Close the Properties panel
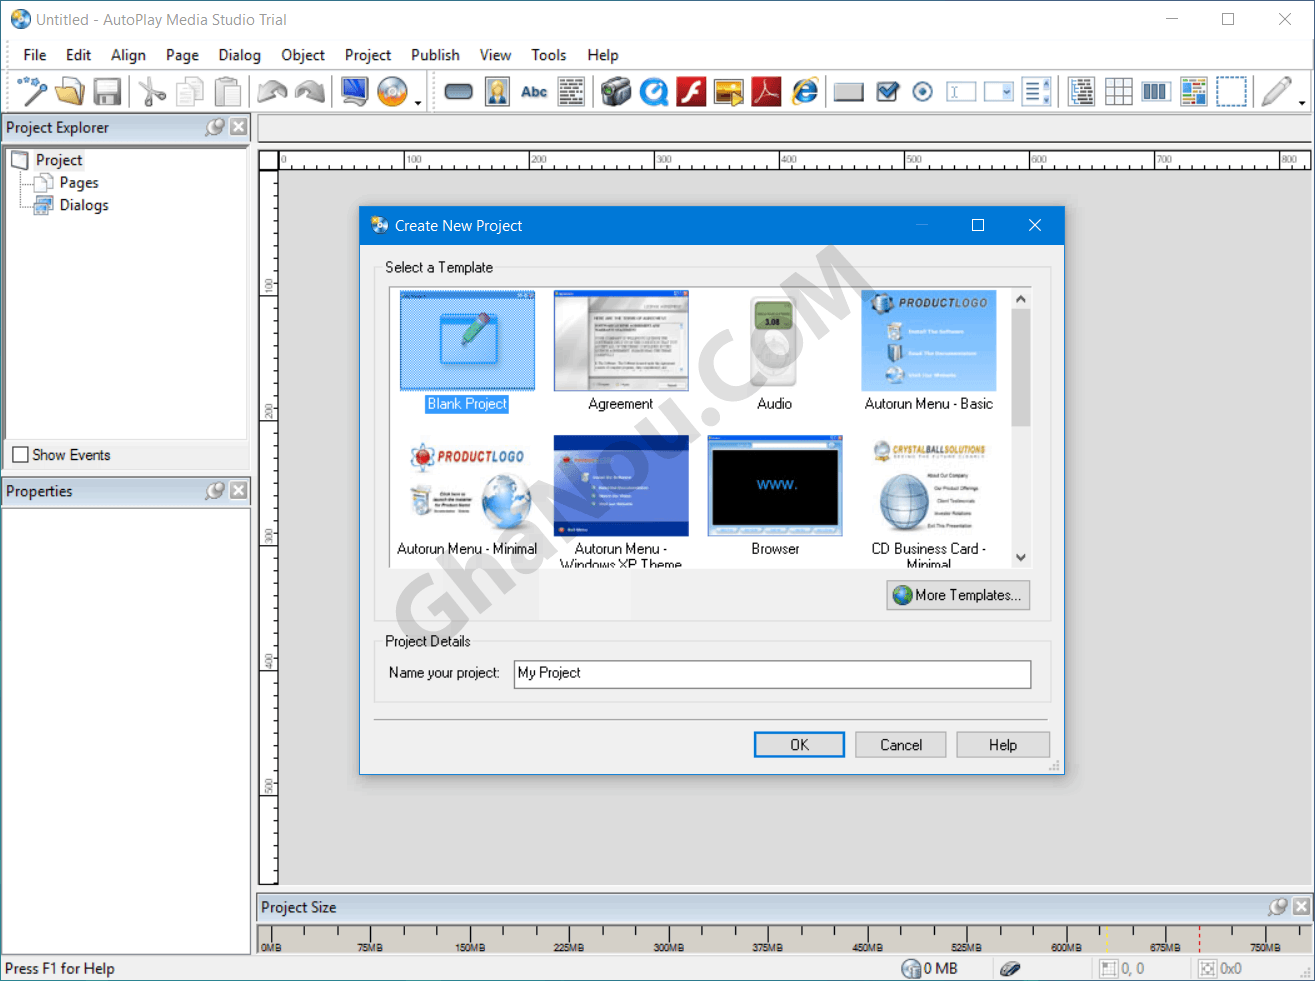The image size is (1315, 981). pos(238,490)
